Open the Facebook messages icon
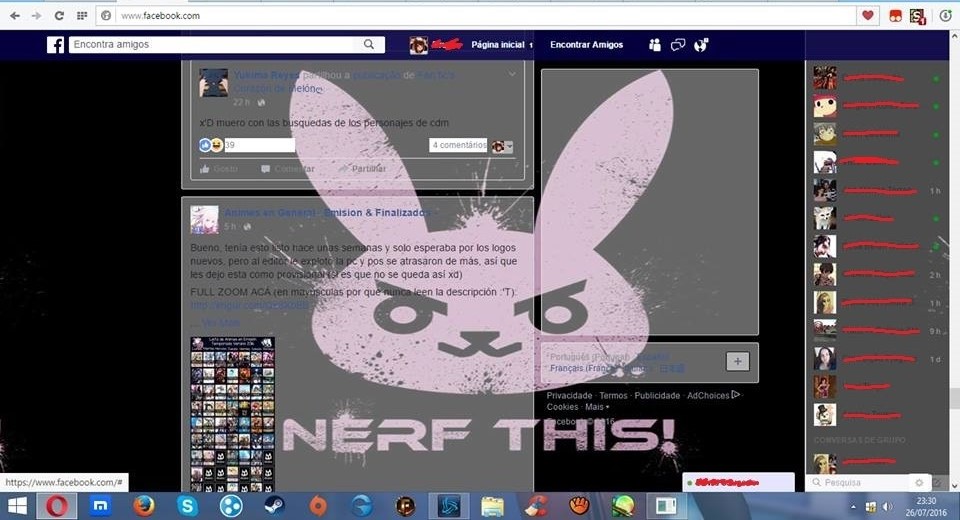The height and width of the screenshot is (520, 960). coord(678,45)
